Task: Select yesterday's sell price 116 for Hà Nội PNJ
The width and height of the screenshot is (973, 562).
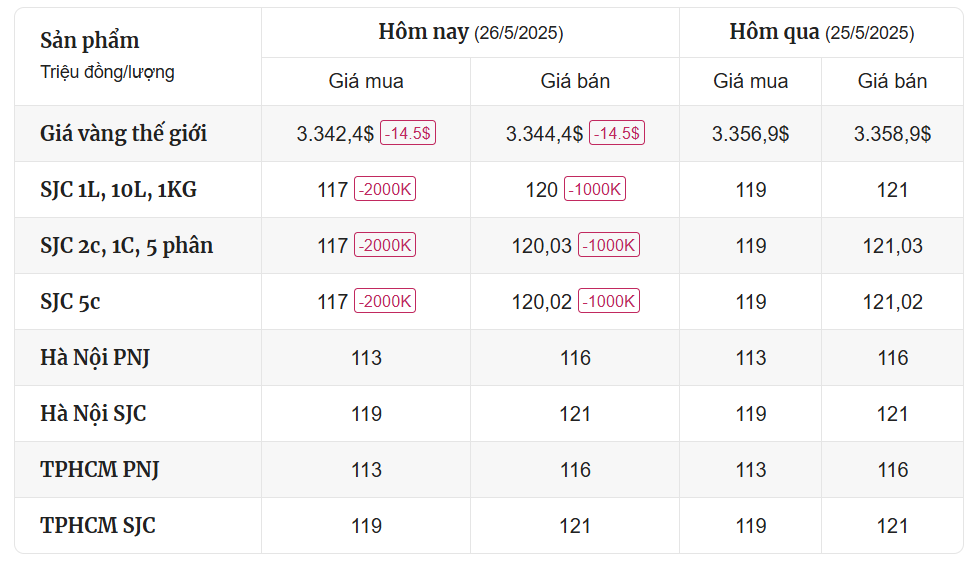Action: point(892,358)
